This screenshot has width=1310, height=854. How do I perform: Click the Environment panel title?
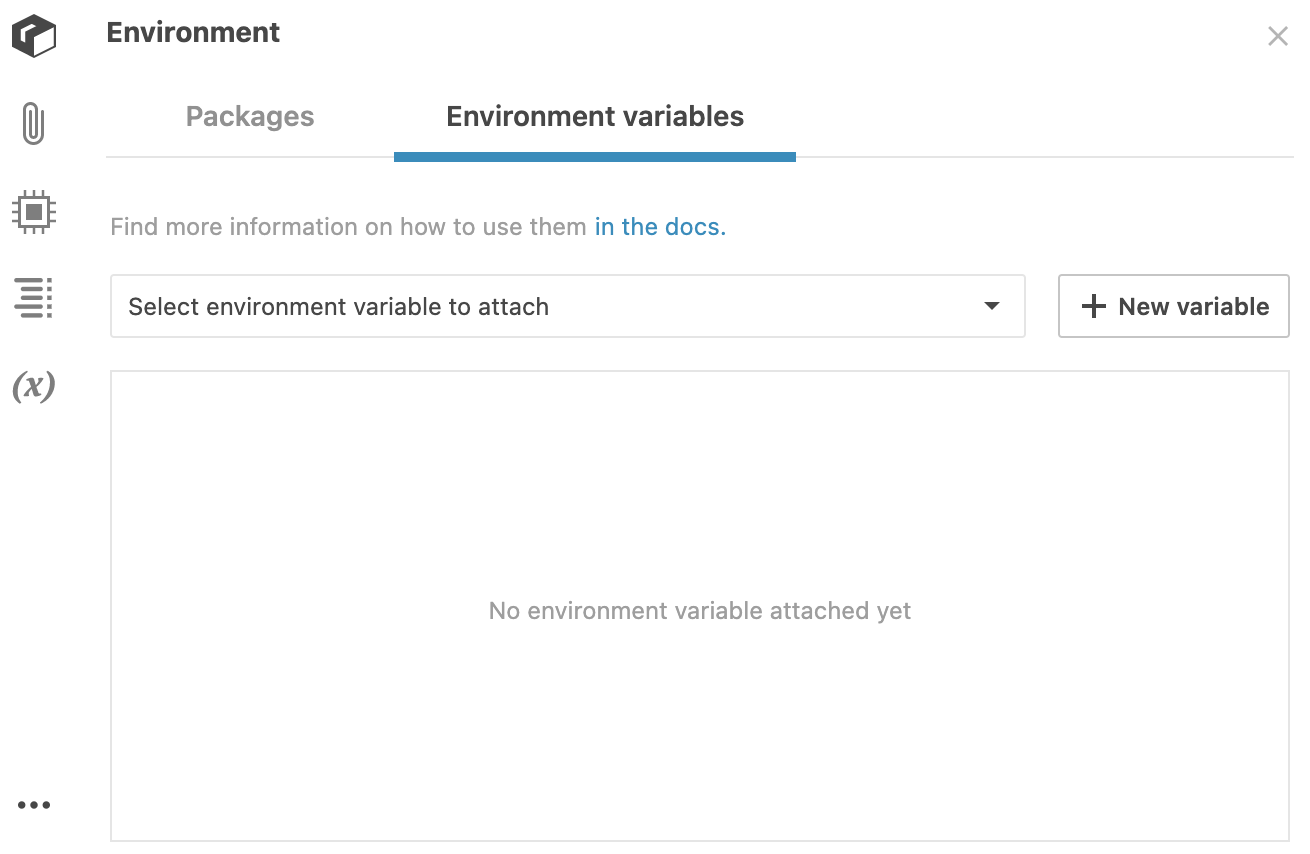coord(193,32)
